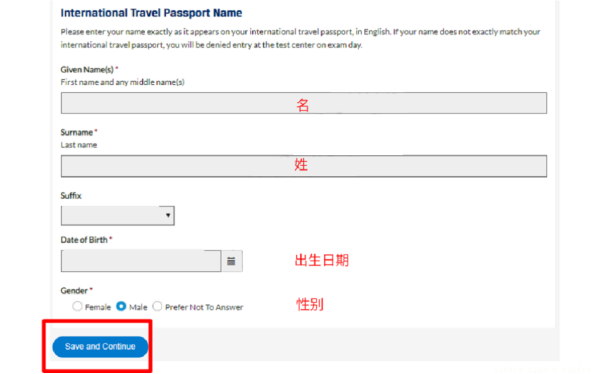Click the red 出生日期 annotation text
The width and height of the screenshot is (607, 374).
point(322,260)
